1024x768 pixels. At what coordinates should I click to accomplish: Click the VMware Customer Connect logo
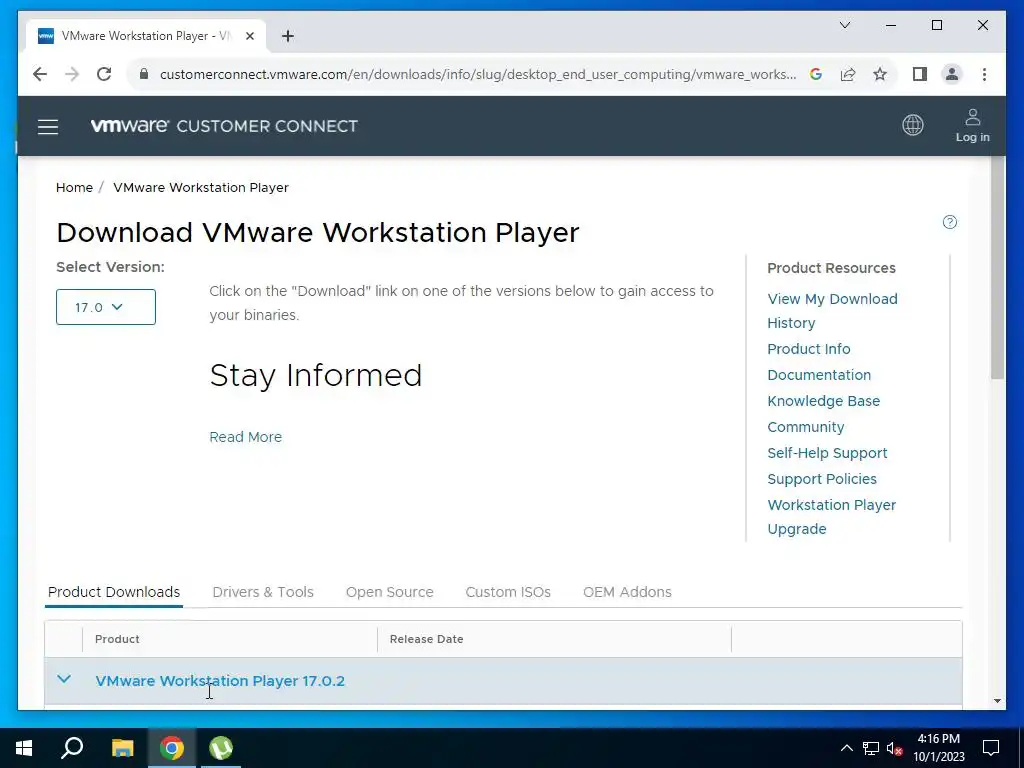click(x=224, y=126)
